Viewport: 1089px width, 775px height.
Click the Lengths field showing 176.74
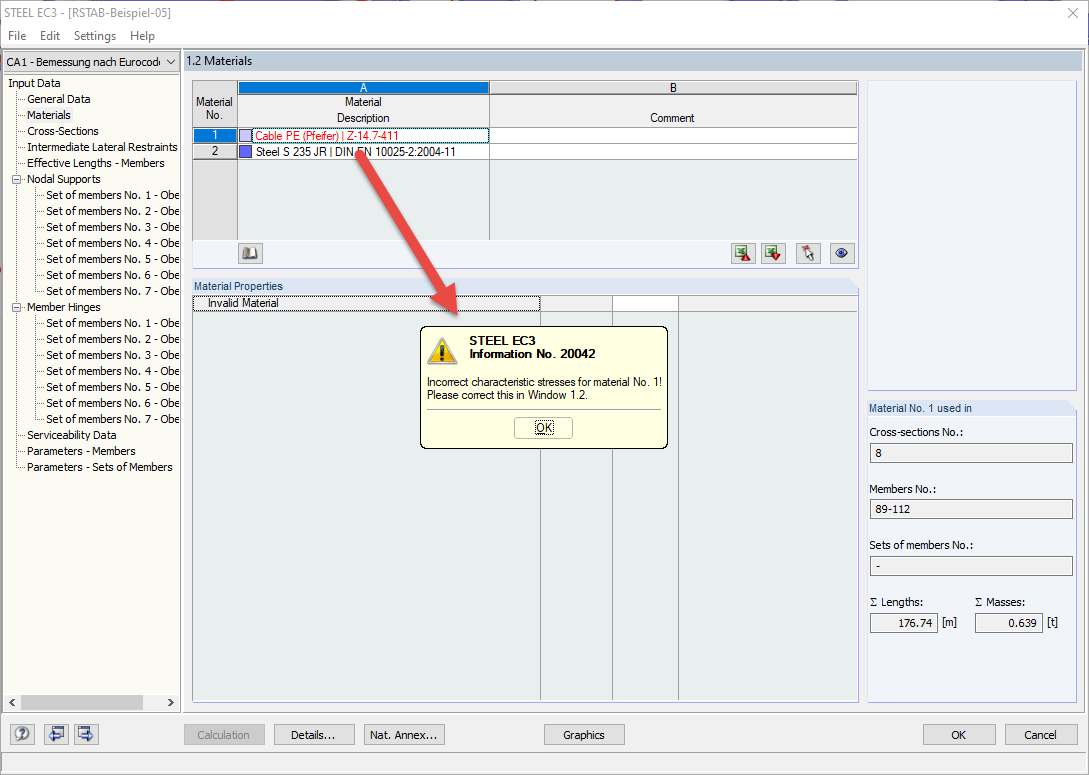(904, 623)
